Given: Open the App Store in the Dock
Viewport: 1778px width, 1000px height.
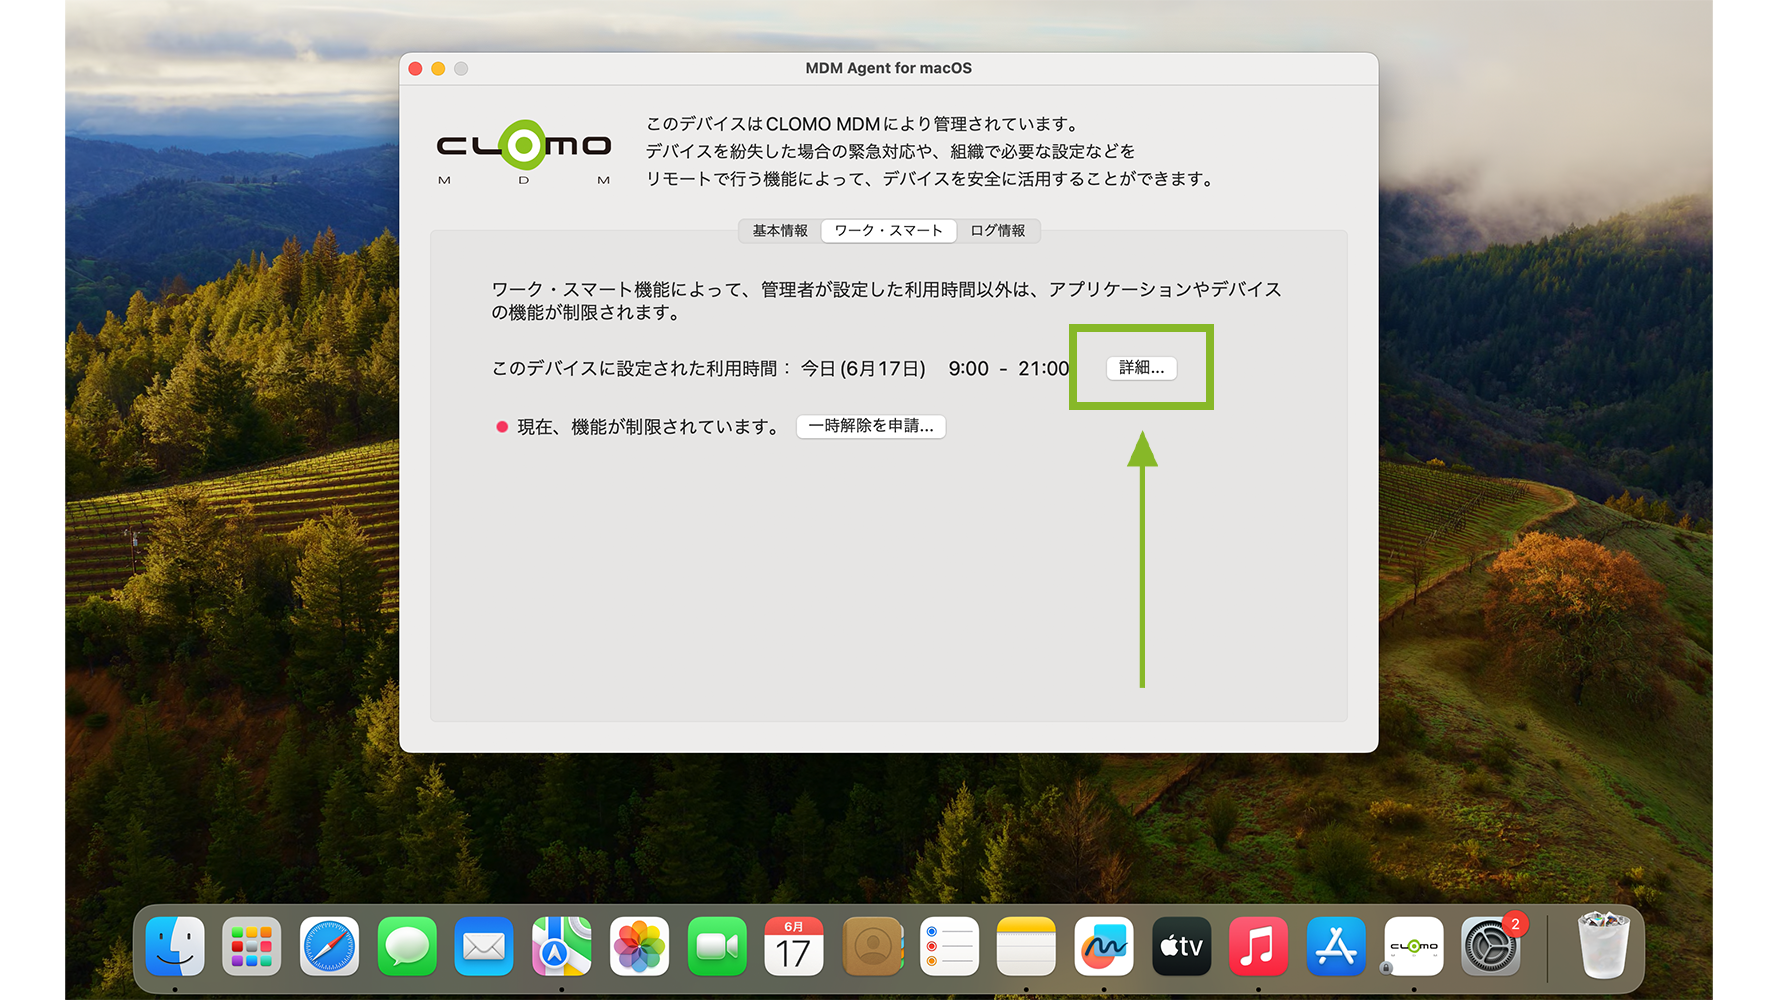Looking at the screenshot, I should [1336, 946].
